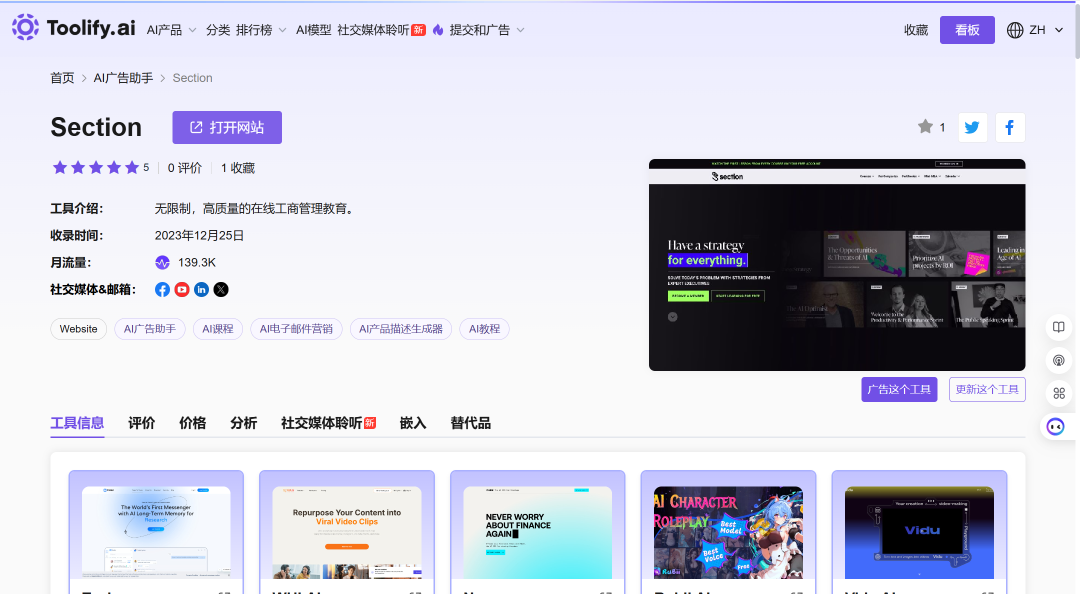Screen dimensions: 1080x594
Task: Click the flame icon before 提交和广告
Action: tap(438, 30)
